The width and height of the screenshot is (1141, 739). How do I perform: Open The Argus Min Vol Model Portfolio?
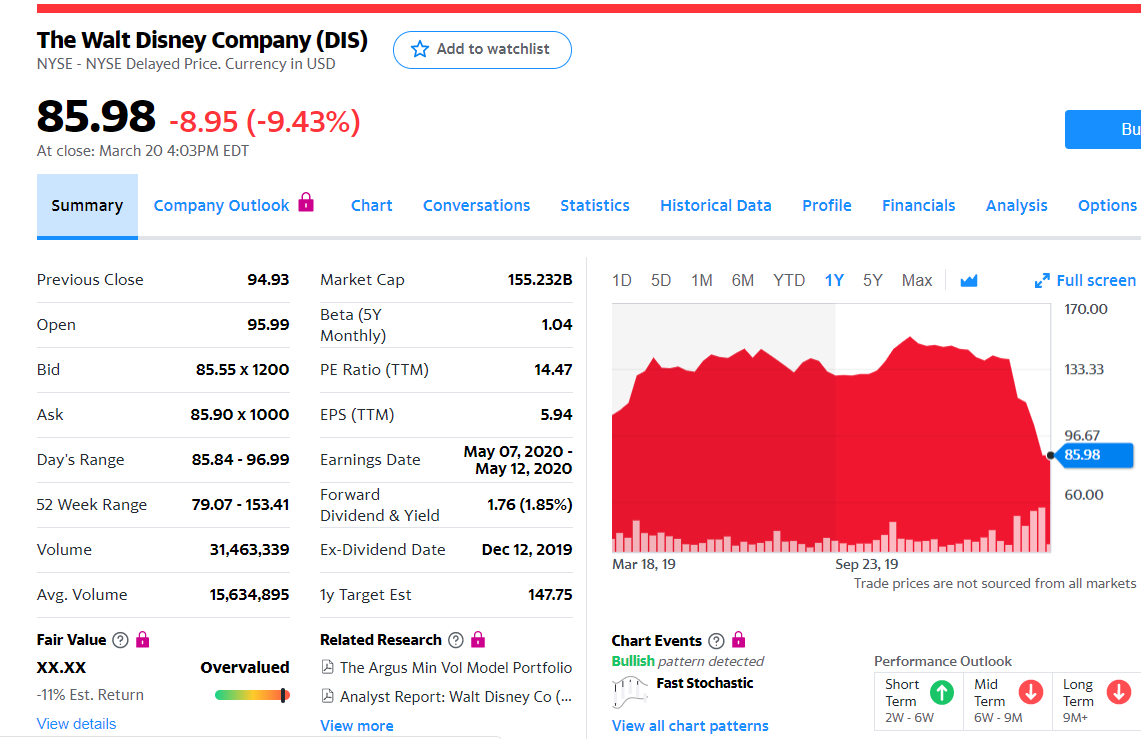pos(456,667)
